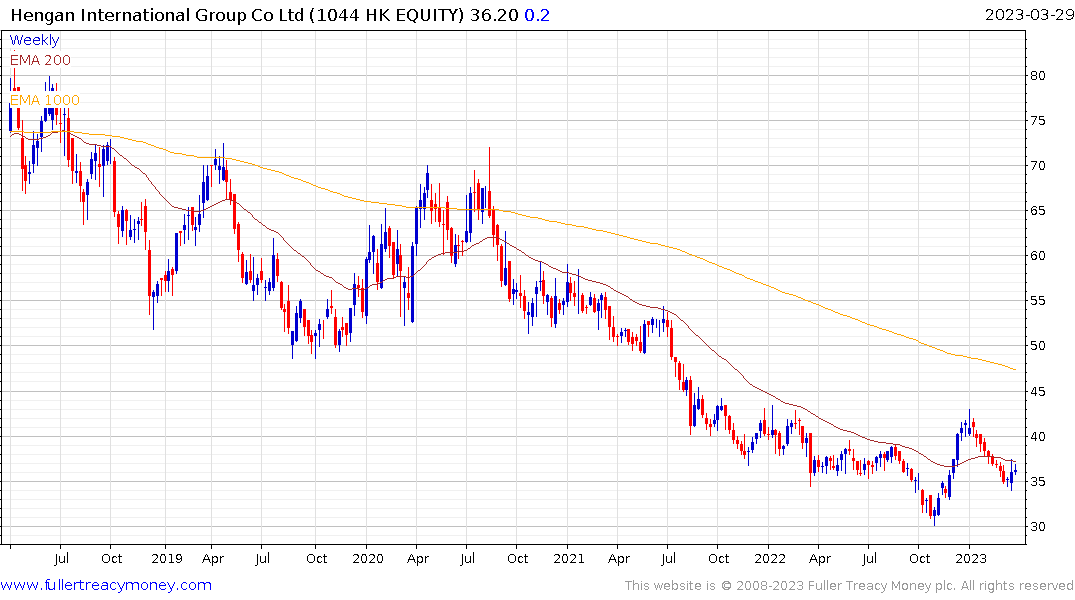Viewport: 1075px width, 600px height.
Task: Click the EMA 200 legend label
Action: click(40, 60)
